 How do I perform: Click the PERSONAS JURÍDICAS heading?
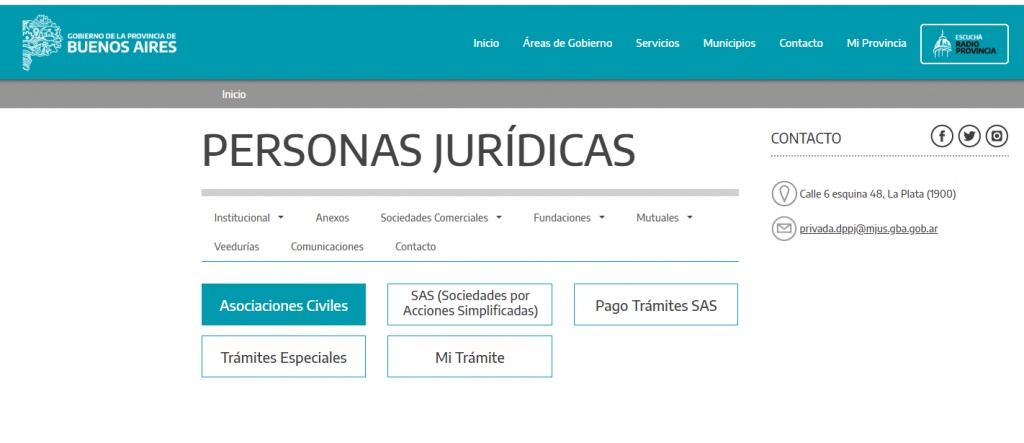(x=419, y=150)
